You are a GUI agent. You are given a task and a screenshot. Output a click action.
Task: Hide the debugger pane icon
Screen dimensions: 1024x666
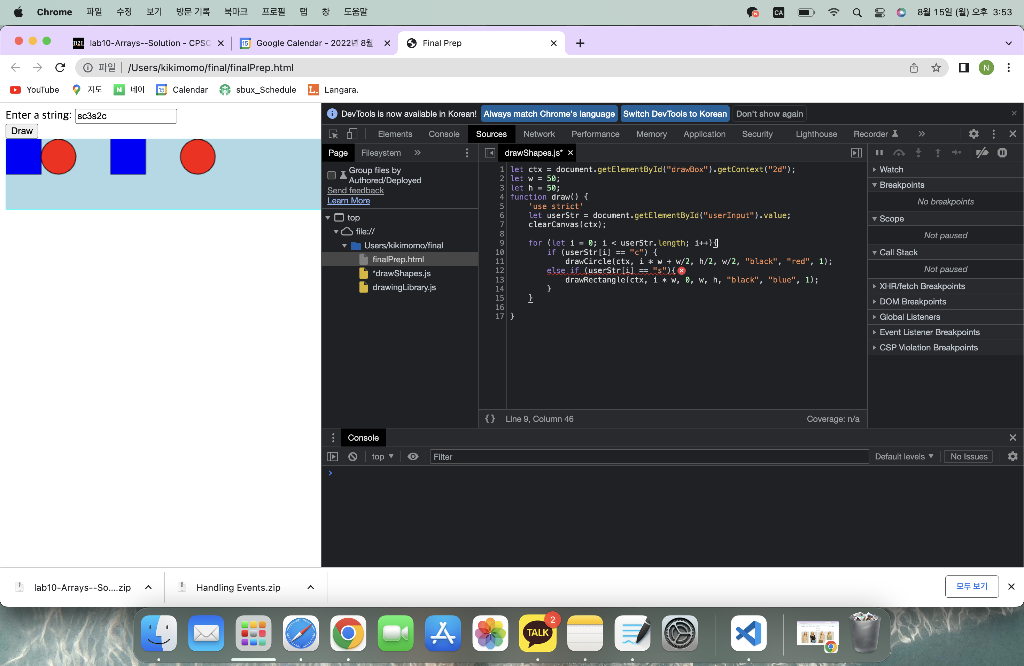[856, 153]
